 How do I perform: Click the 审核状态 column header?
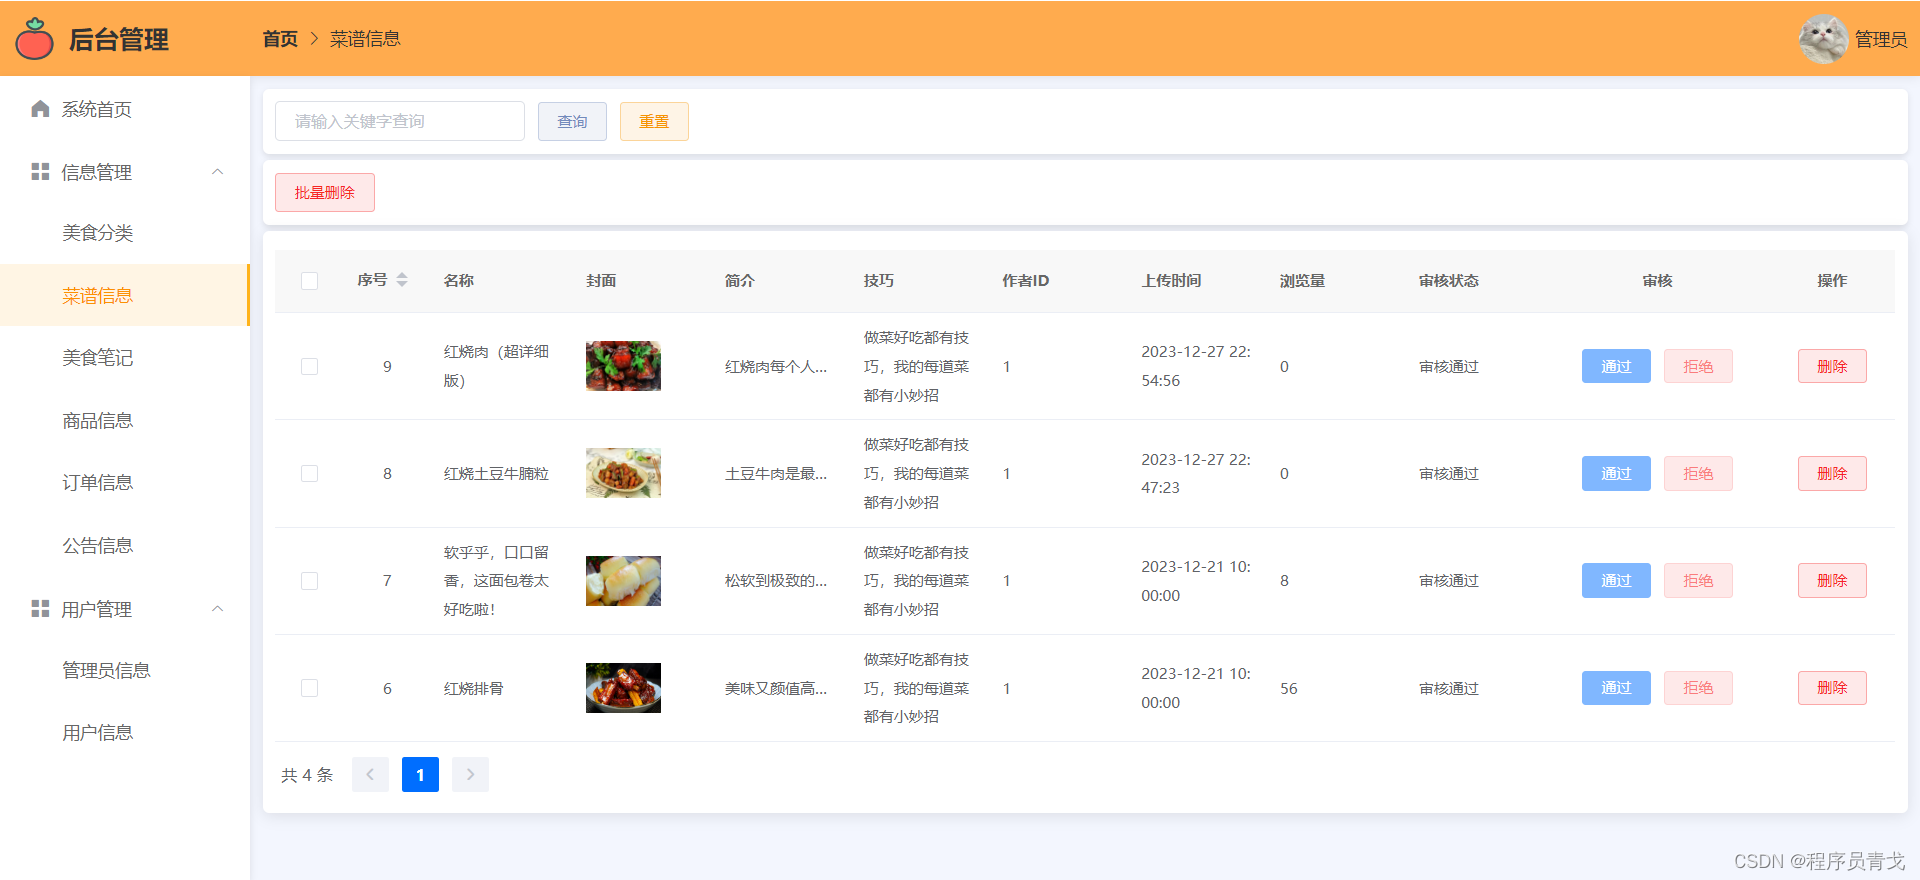(1448, 281)
